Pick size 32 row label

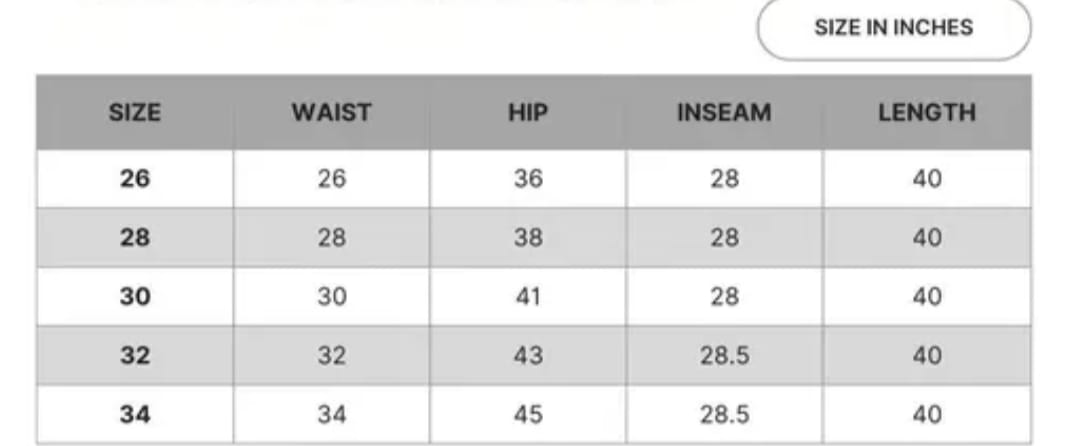[x=134, y=355]
